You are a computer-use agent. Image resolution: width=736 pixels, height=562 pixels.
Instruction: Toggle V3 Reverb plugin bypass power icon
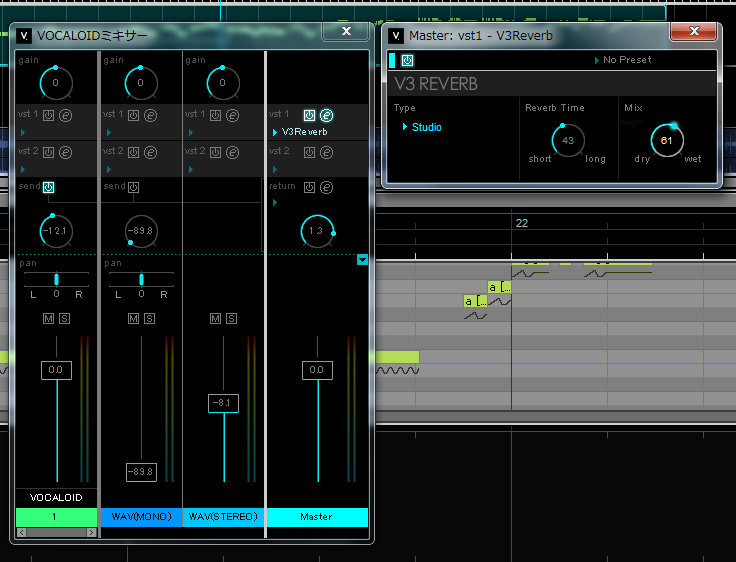[407, 60]
